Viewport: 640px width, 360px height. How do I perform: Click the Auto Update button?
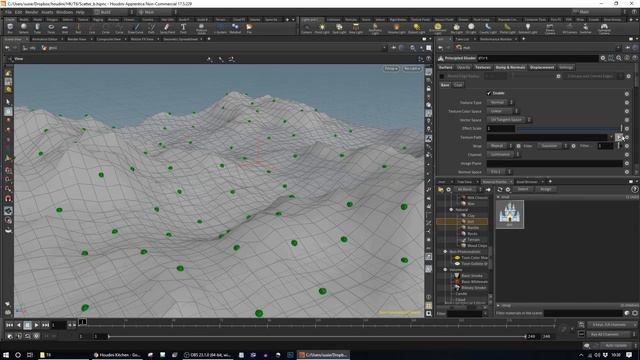tap(616, 345)
